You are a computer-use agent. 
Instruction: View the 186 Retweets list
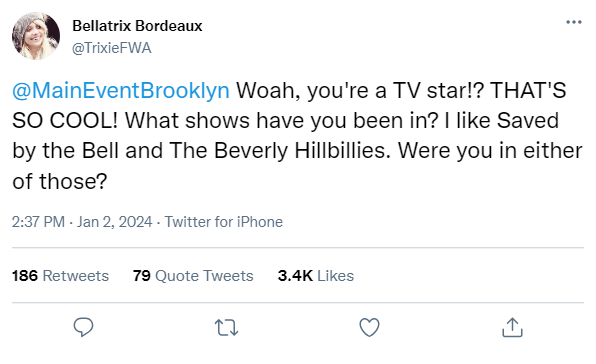[60, 275]
